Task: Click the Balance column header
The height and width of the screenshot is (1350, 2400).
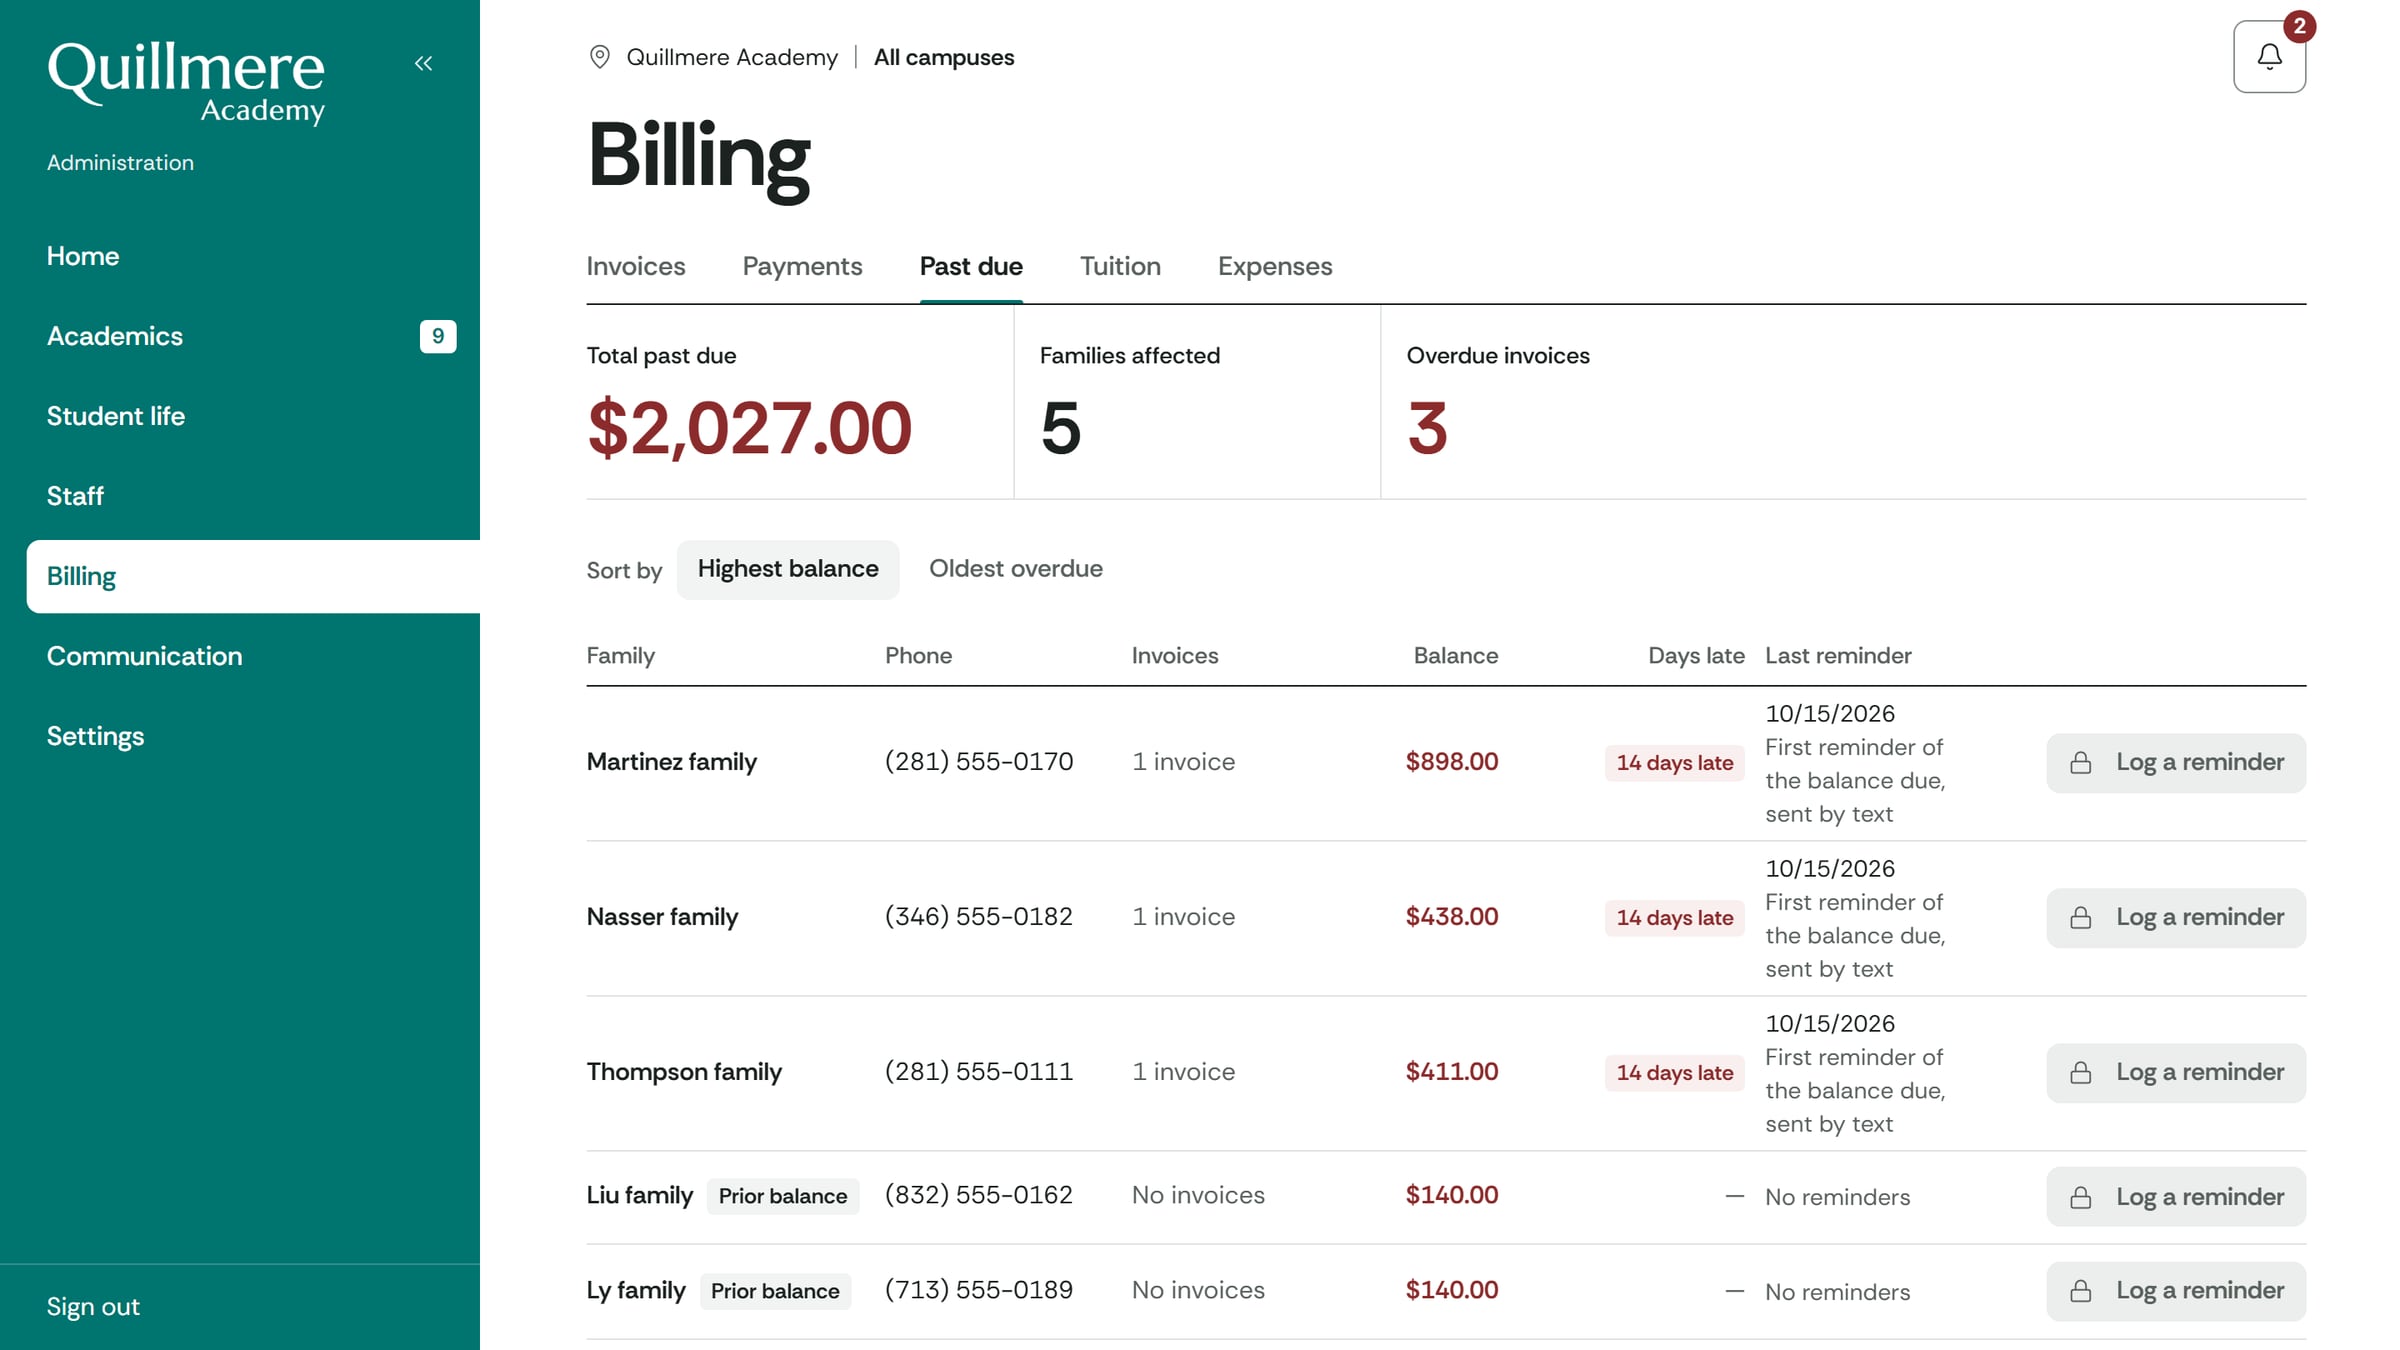Action: (x=1455, y=656)
